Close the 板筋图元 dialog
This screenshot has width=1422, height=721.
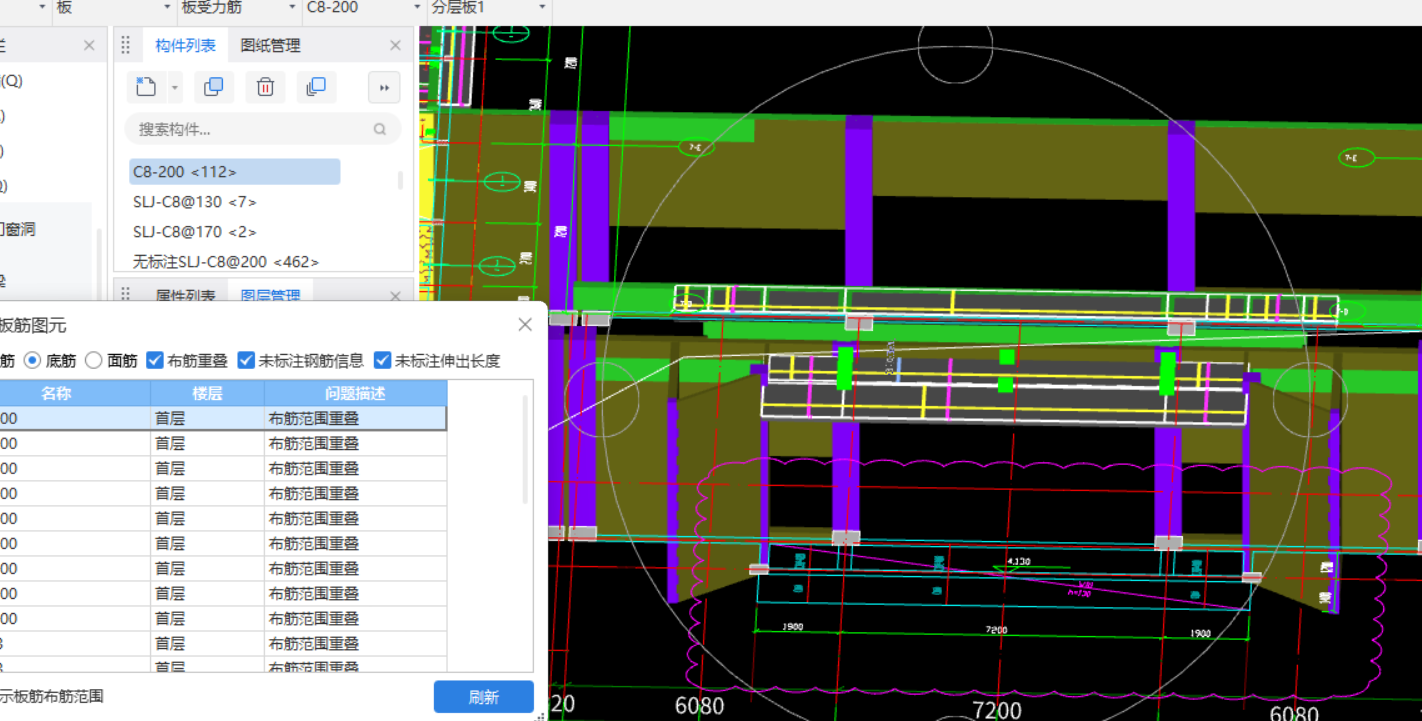click(x=525, y=325)
